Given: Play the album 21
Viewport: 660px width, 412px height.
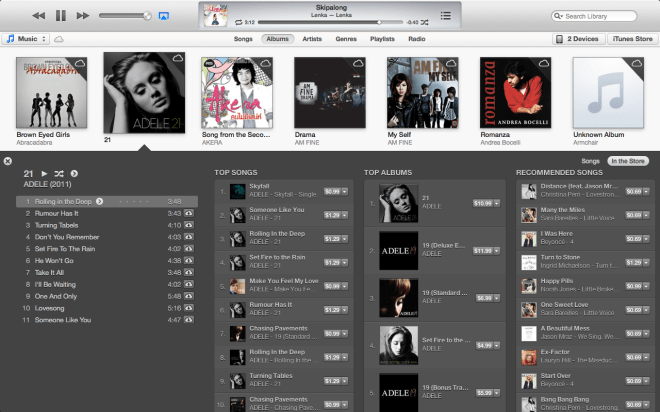Looking at the screenshot, I should tap(44, 174).
